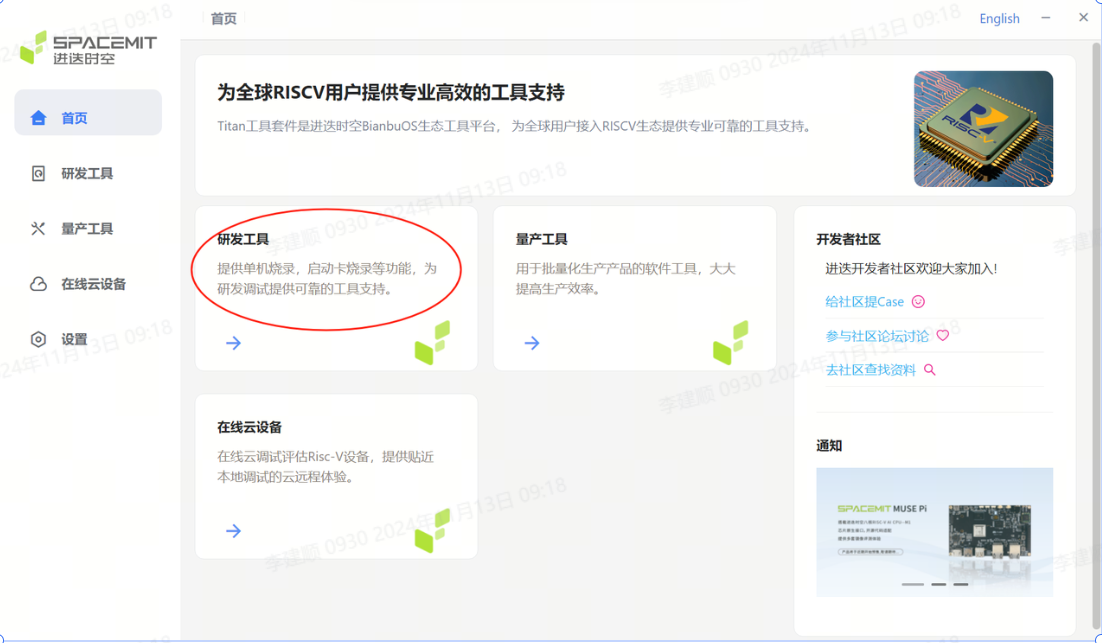
Task: Click the 量产工具 card description text
Action: pyautogui.click(x=625, y=278)
